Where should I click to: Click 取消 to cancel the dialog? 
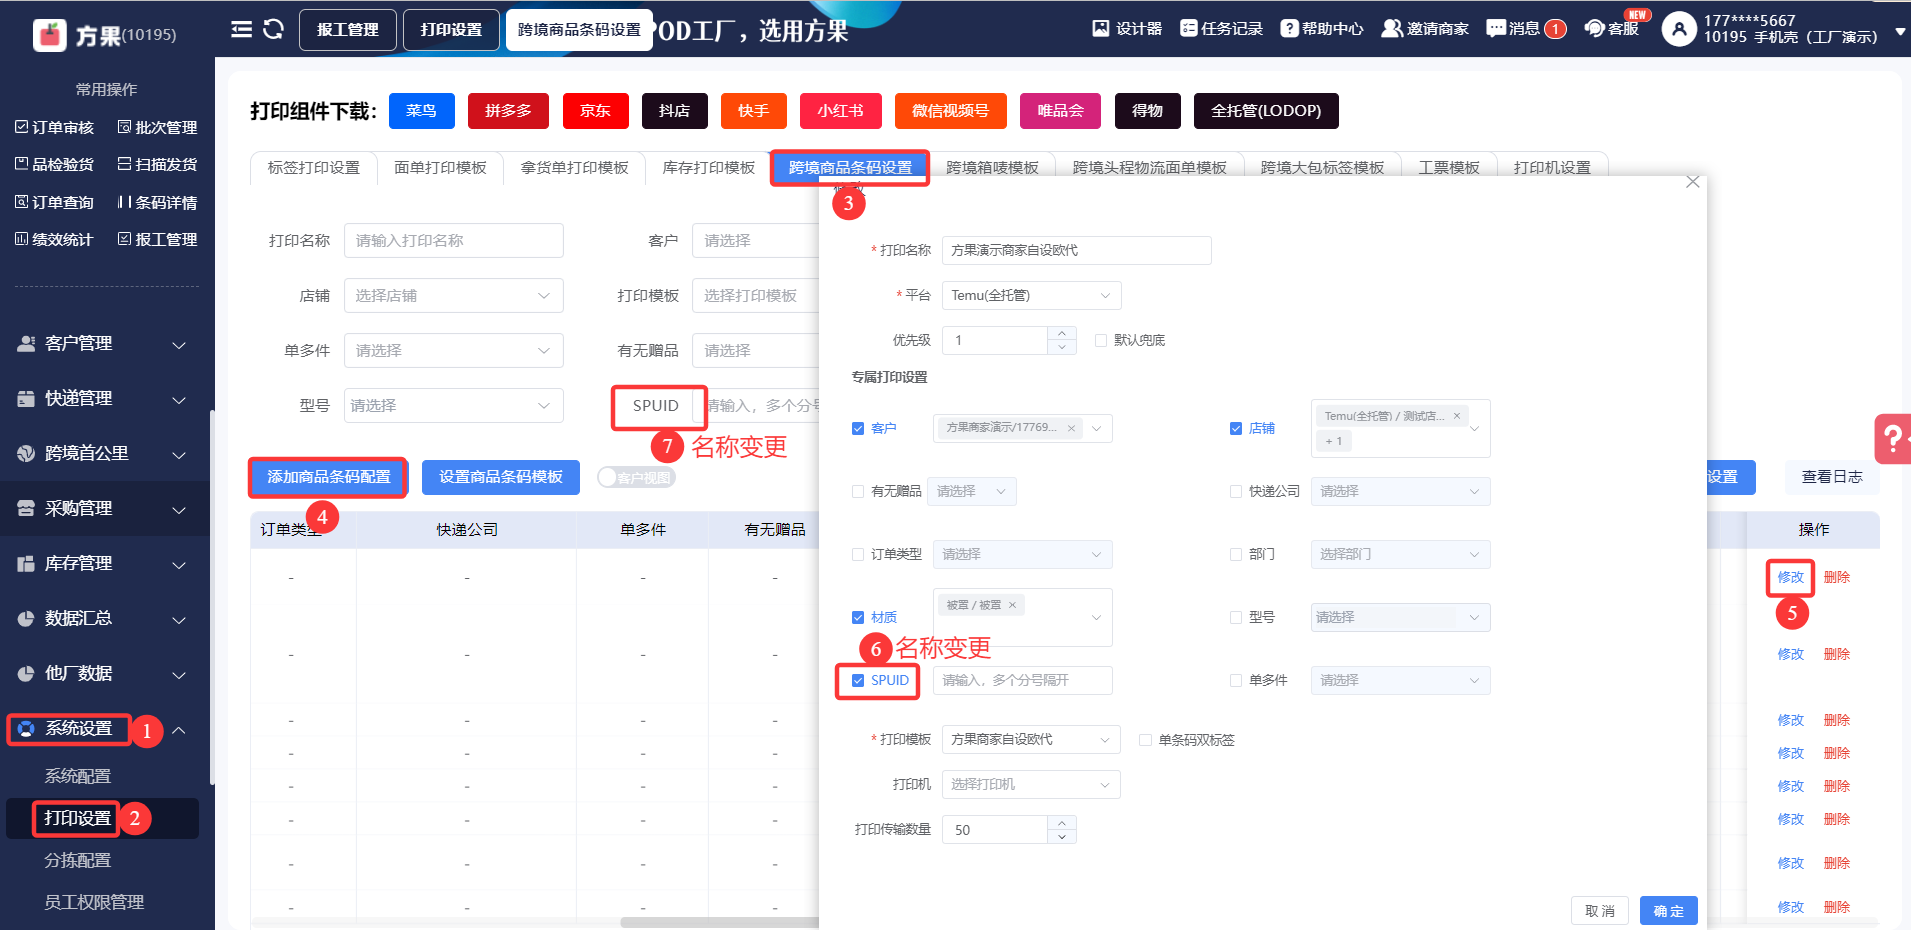click(1600, 911)
